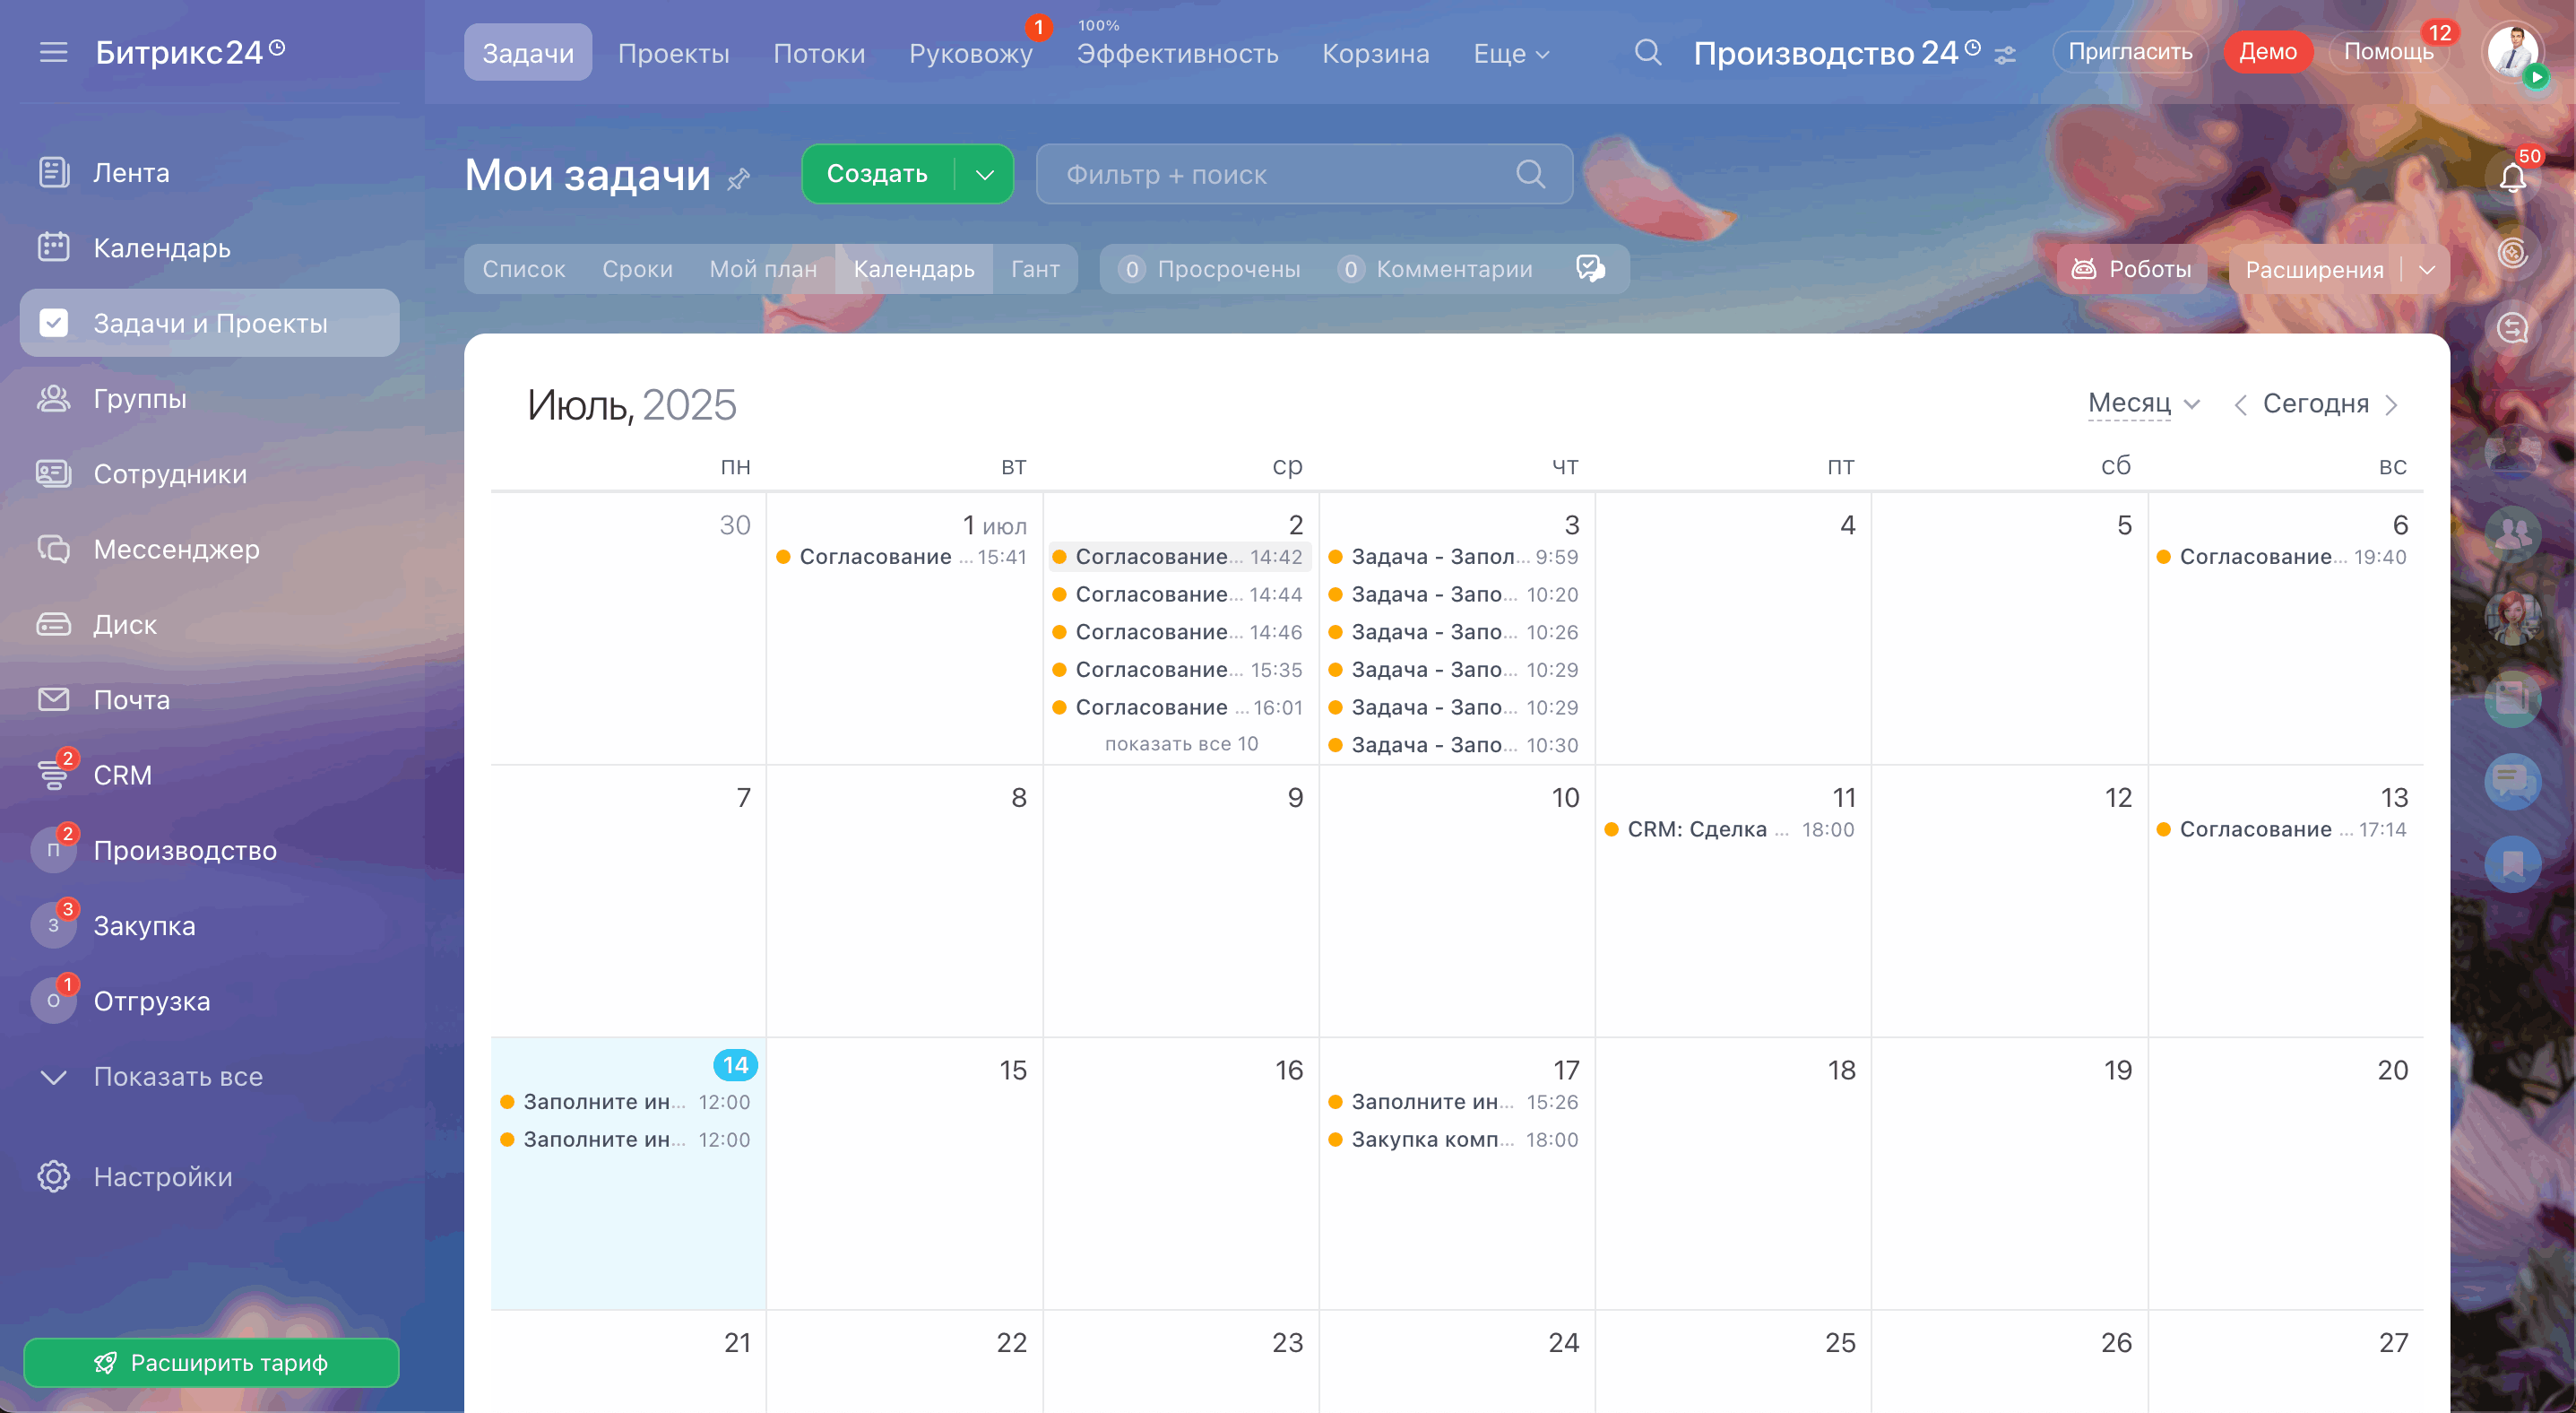
Task: Open workspace settings sliders near Производство 24
Action: [2004, 55]
